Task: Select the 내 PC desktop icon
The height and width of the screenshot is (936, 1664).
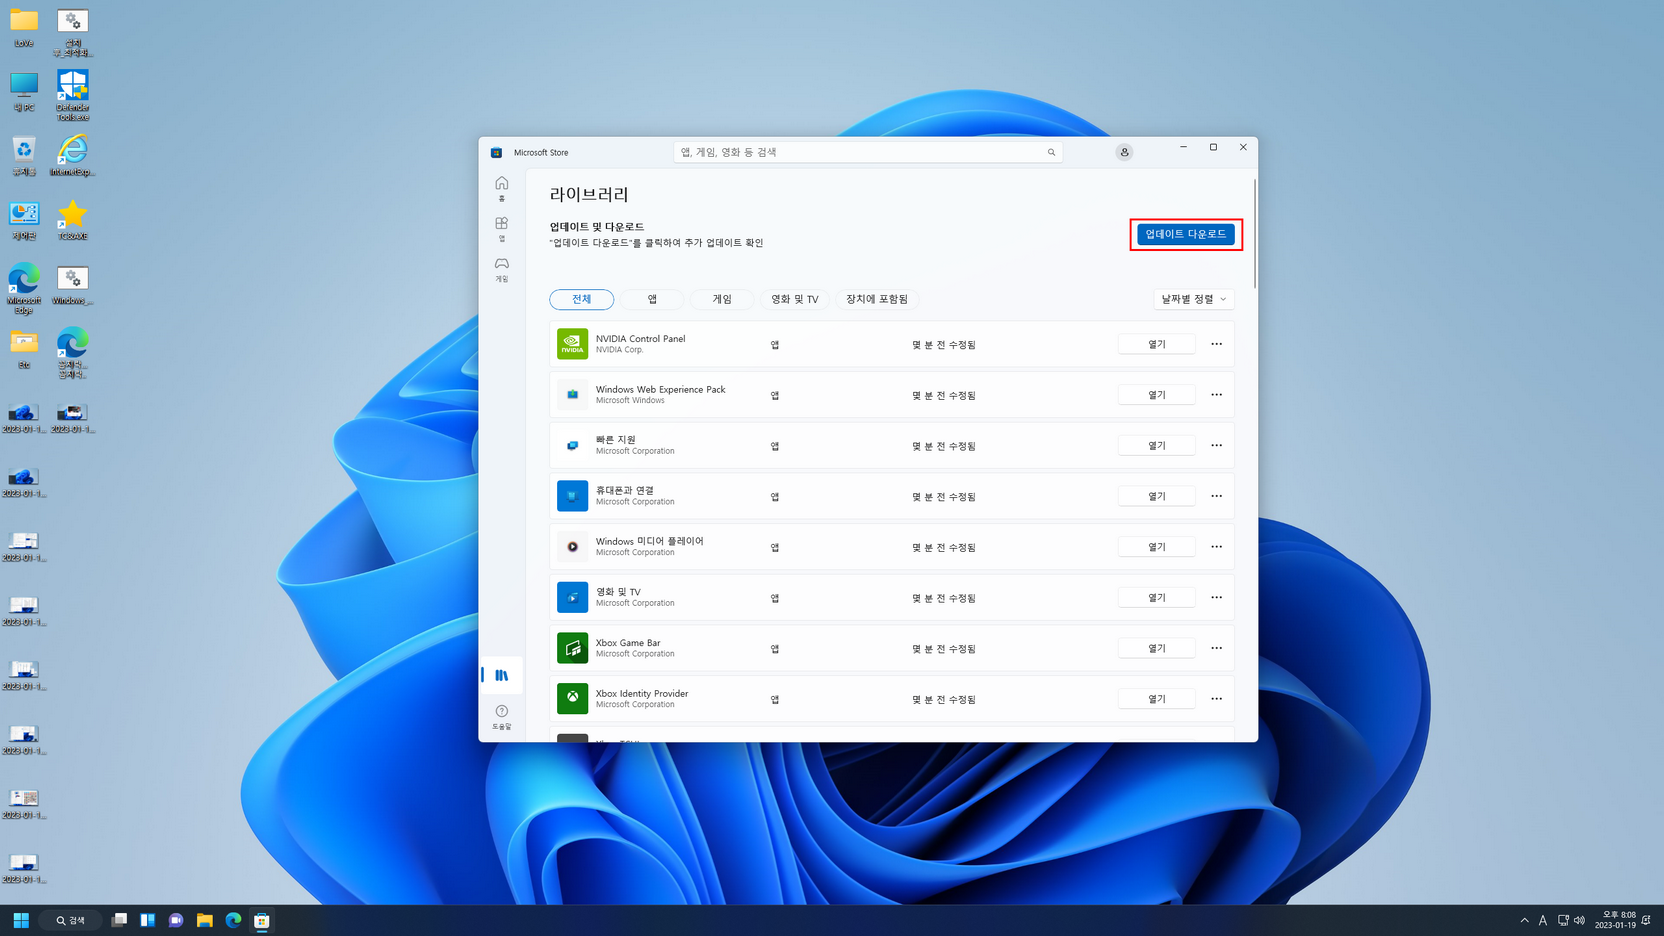Action: 24,92
